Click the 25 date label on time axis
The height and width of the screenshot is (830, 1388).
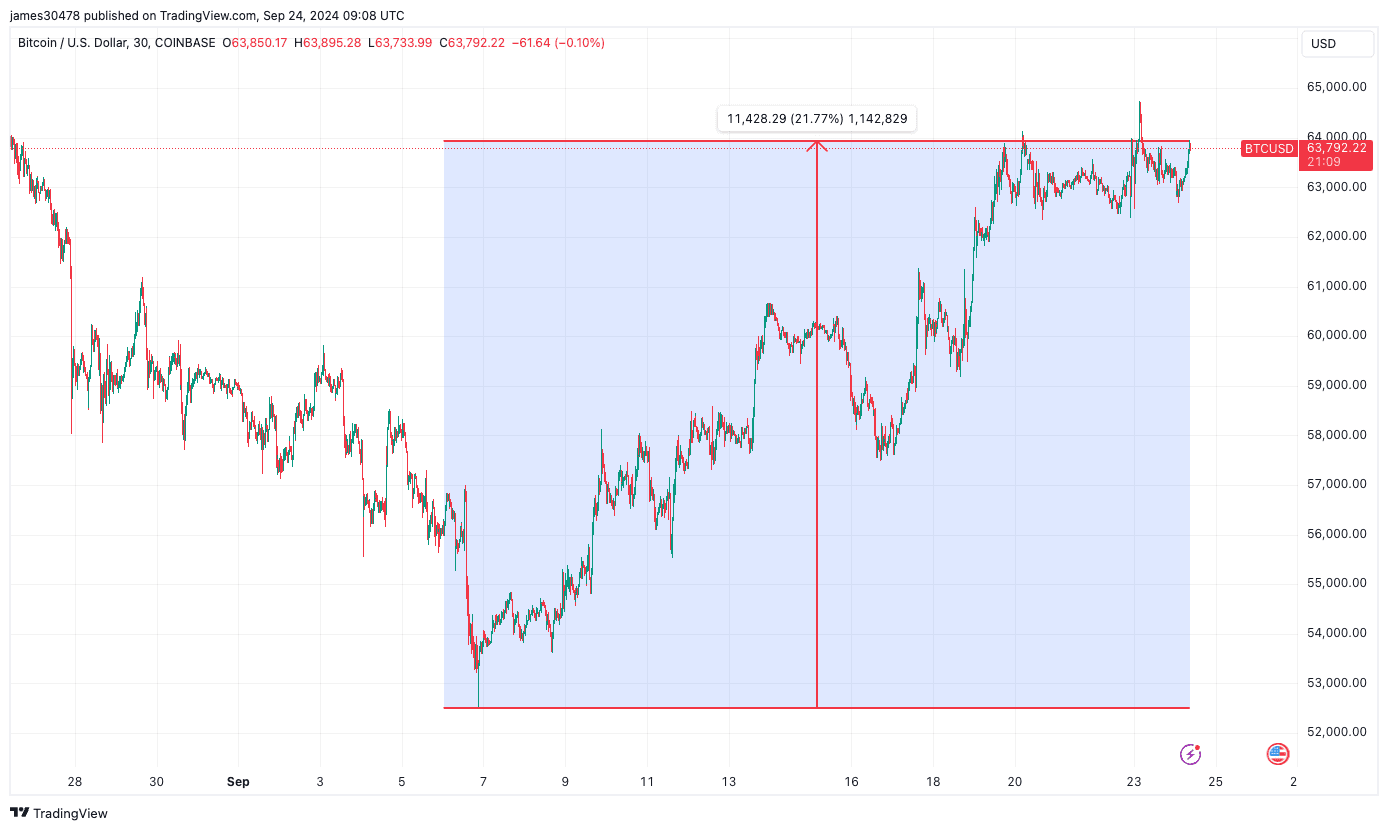[1216, 782]
